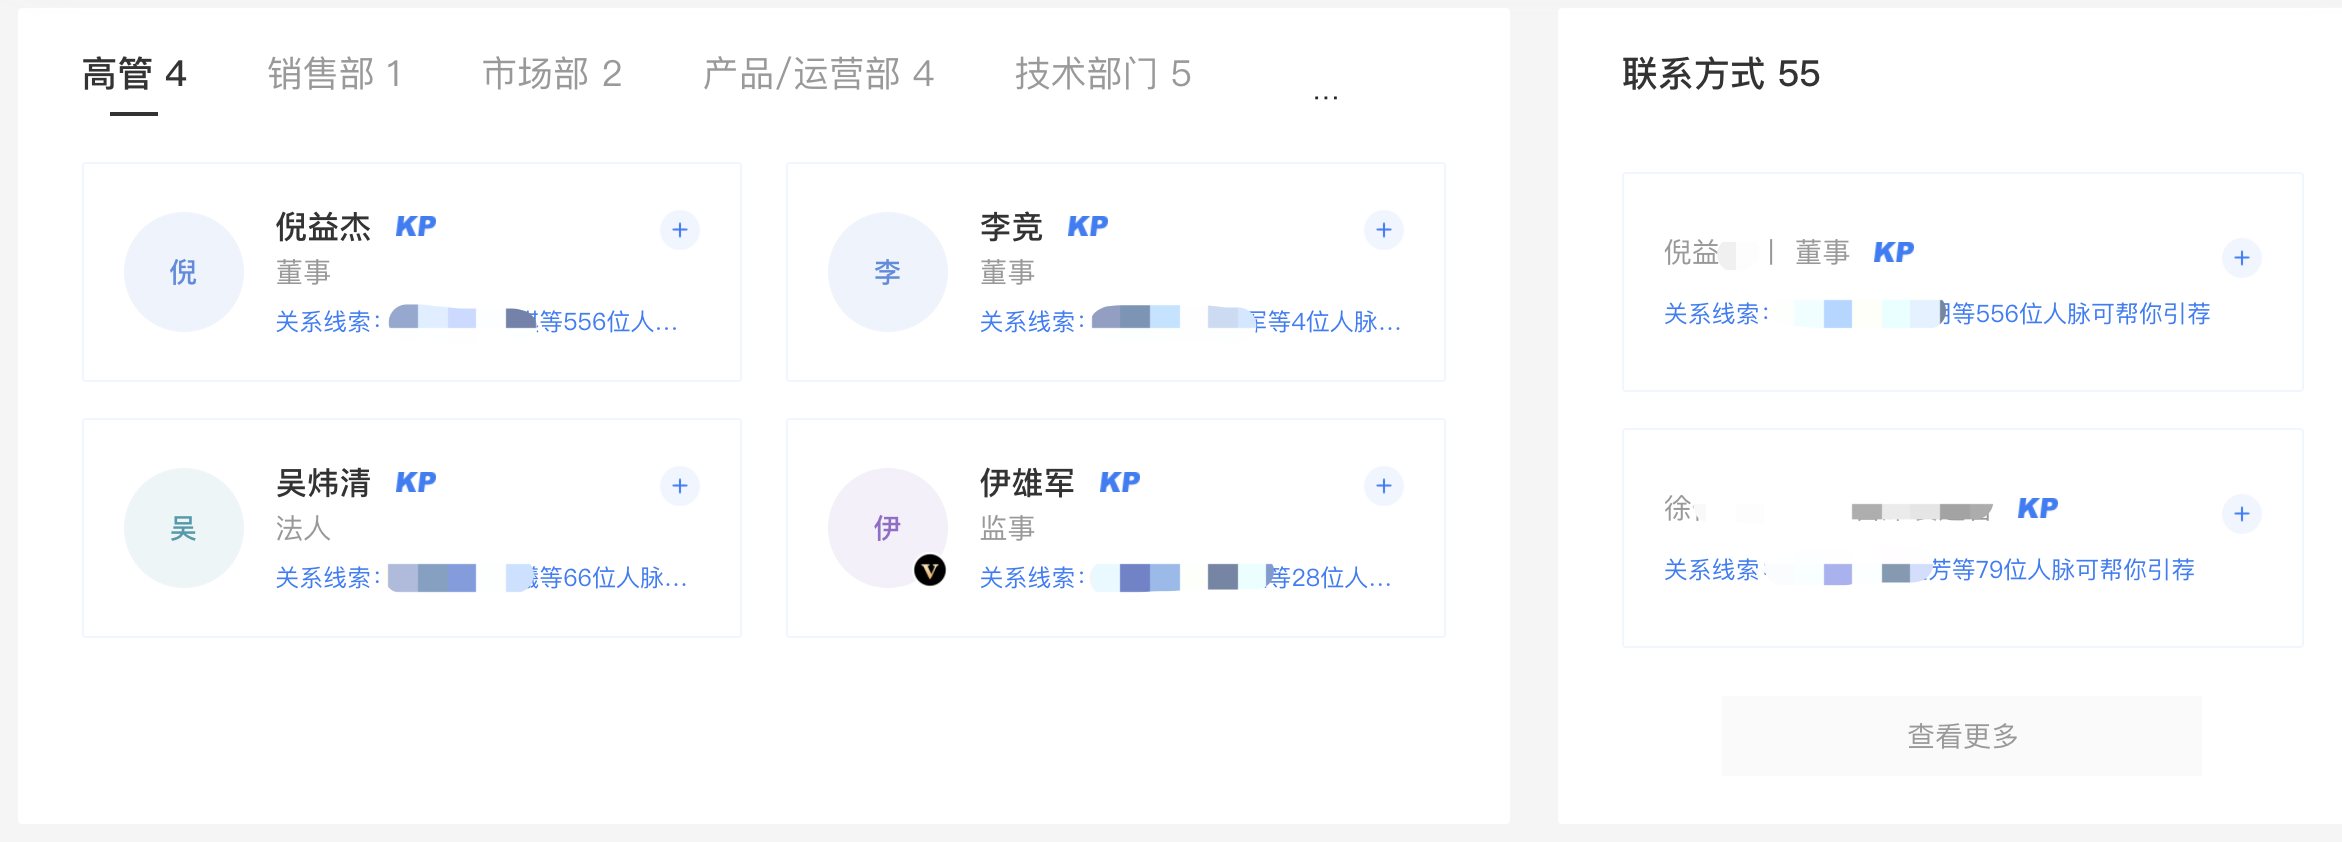Click plus icon on 李竞 card
The height and width of the screenshot is (842, 2342).
1383,230
